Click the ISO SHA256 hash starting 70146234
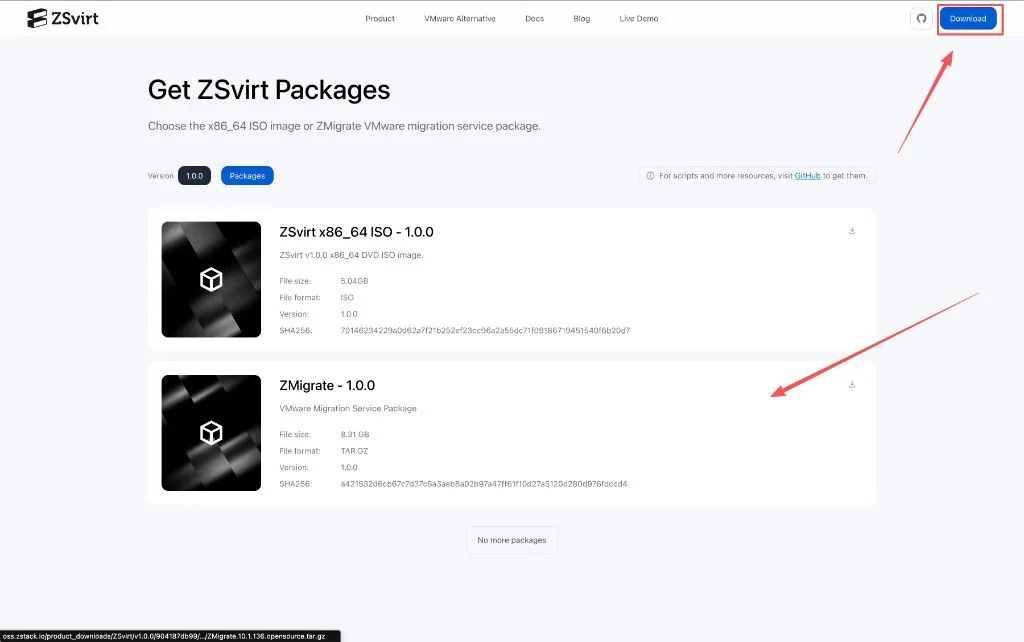Screen dimensions: 1024x642 coord(485,330)
